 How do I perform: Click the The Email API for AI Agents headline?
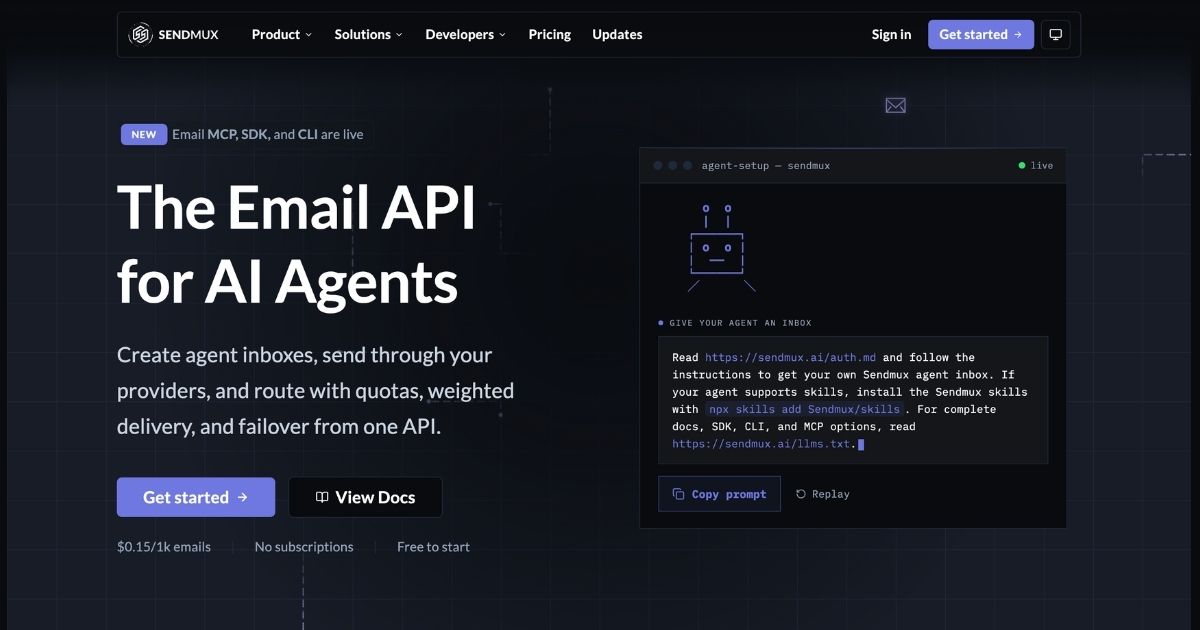tap(297, 245)
